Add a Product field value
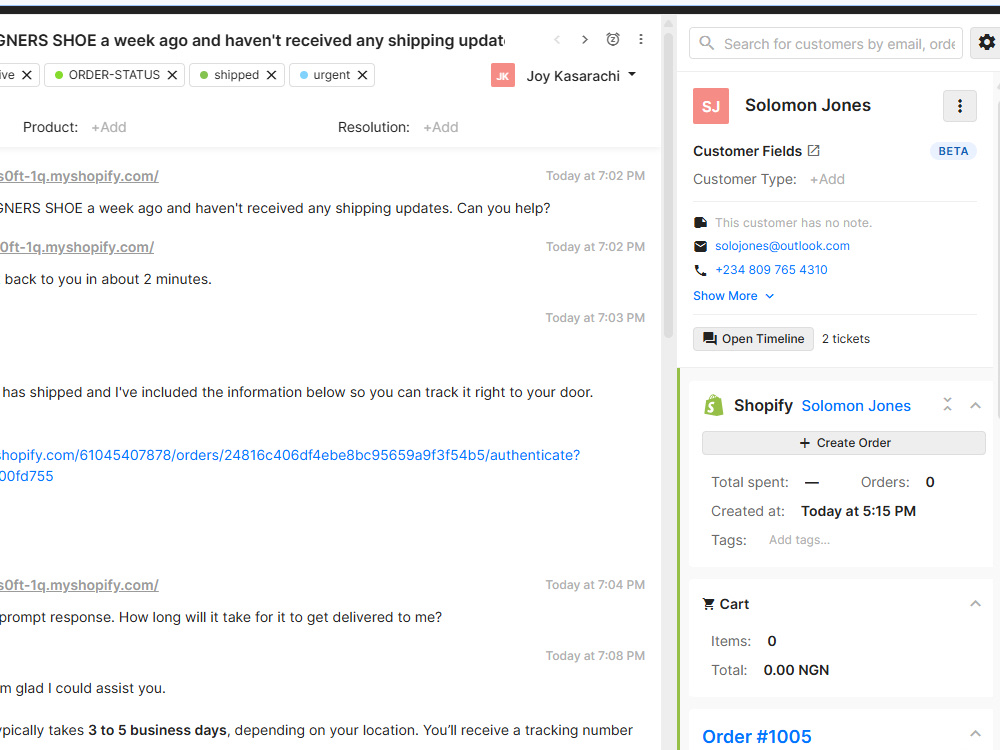 [108, 128]
